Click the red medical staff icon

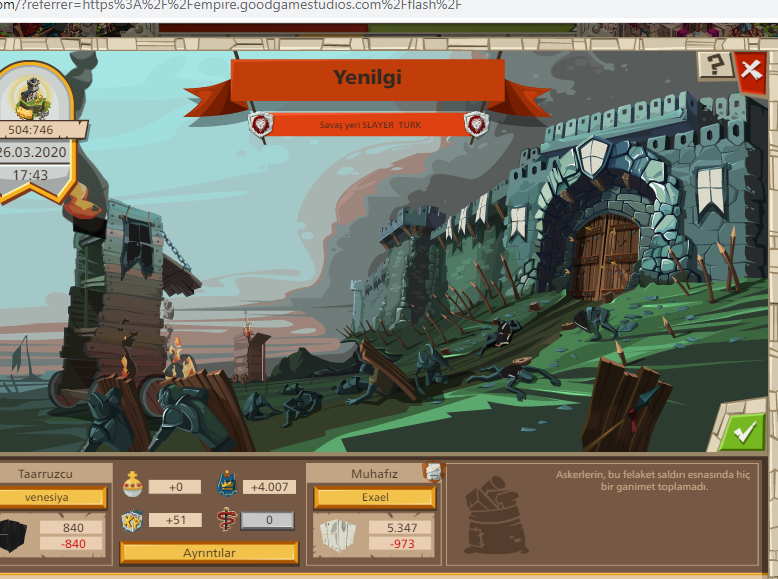[x=226, y=519]
